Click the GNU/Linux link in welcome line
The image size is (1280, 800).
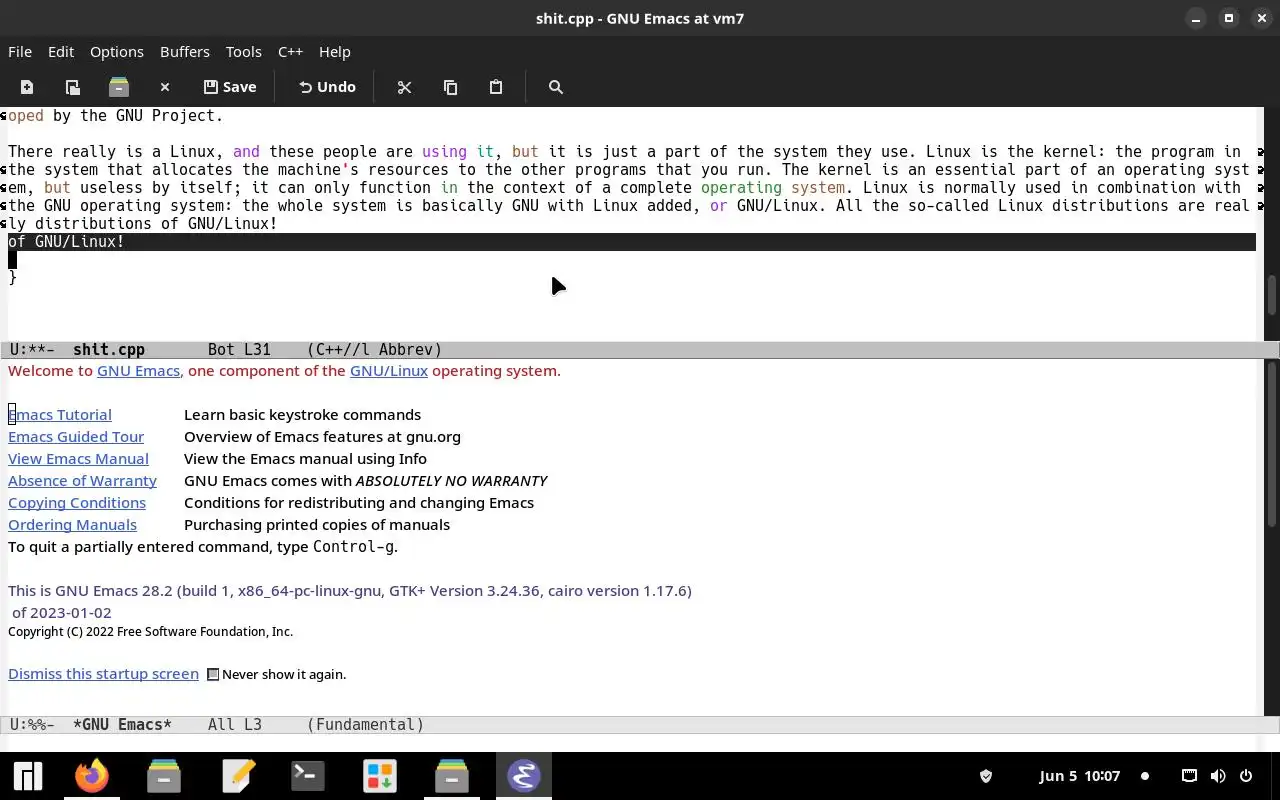pos(389,370)
